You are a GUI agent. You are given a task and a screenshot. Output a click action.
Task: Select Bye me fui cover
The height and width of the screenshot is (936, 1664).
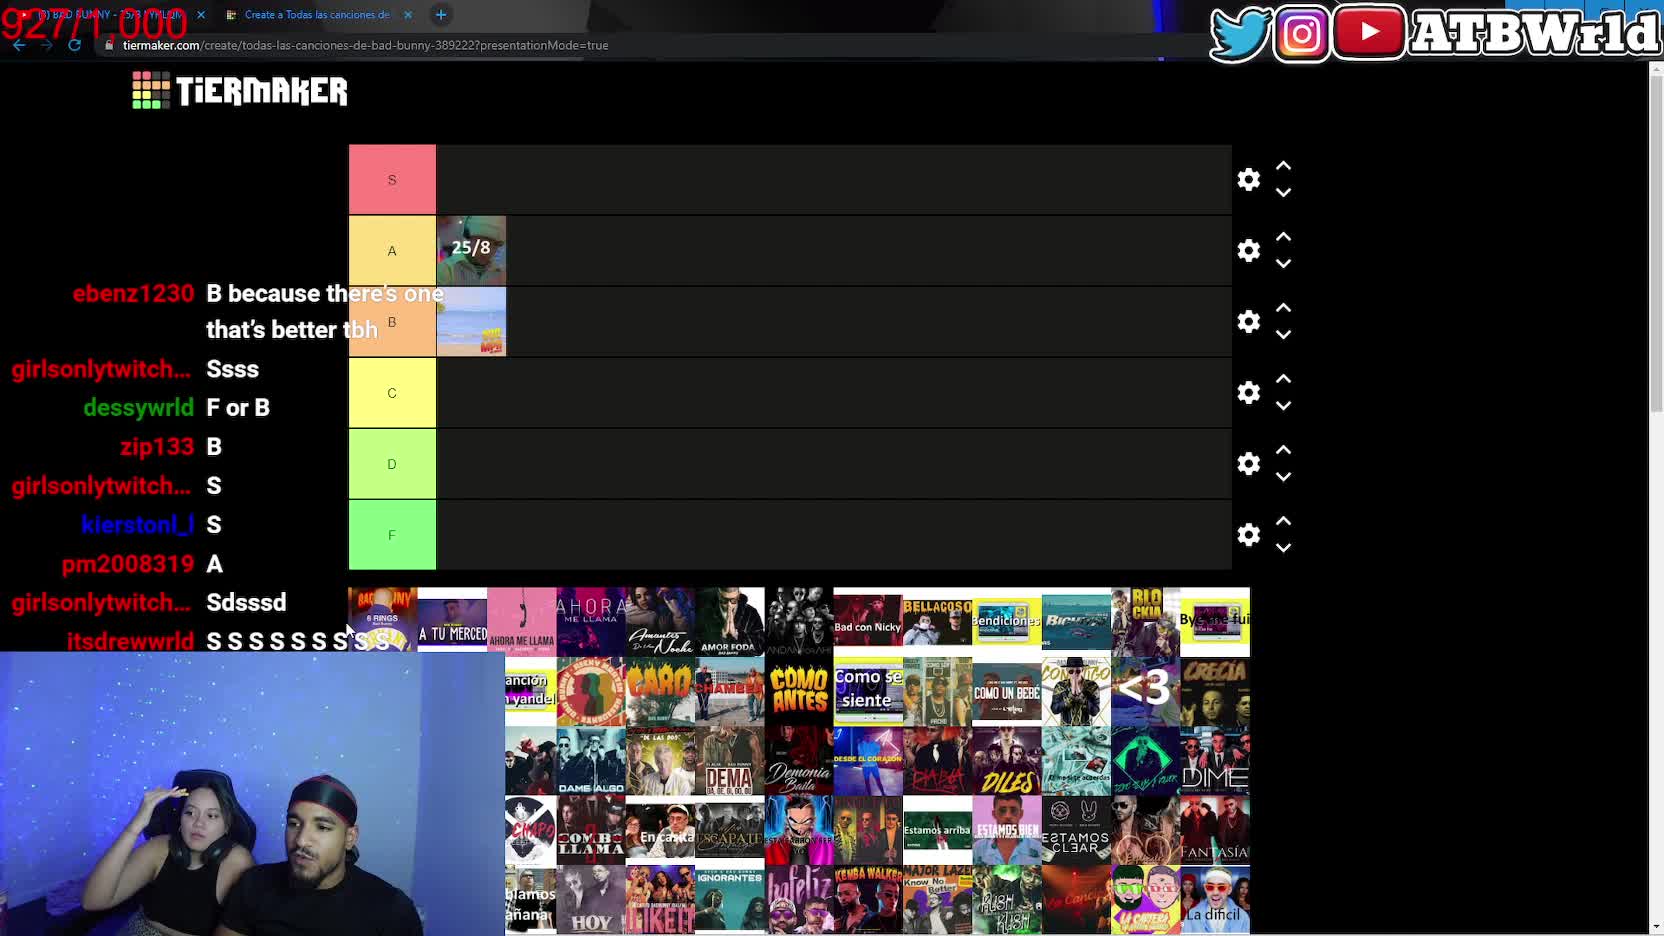coord(1215,622)
